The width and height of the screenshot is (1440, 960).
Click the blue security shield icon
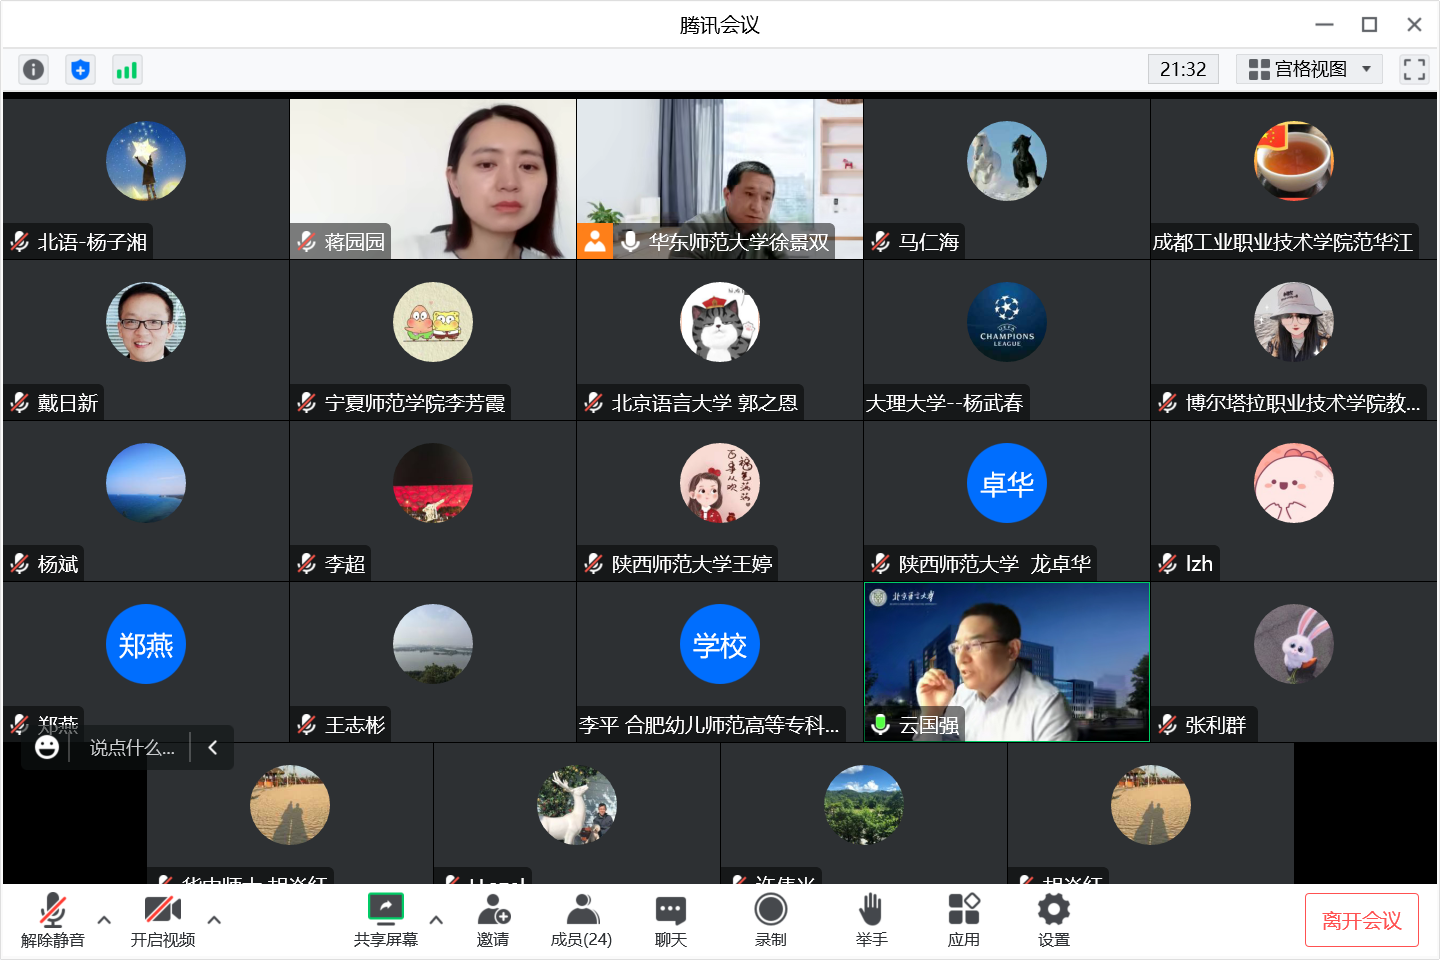click(80, 69)
